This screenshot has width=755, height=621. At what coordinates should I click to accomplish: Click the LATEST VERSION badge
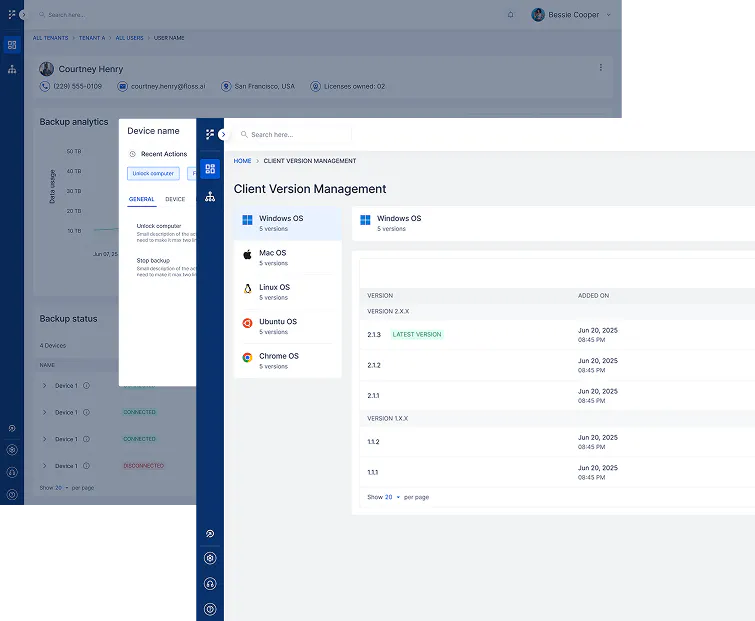[417, 335]
